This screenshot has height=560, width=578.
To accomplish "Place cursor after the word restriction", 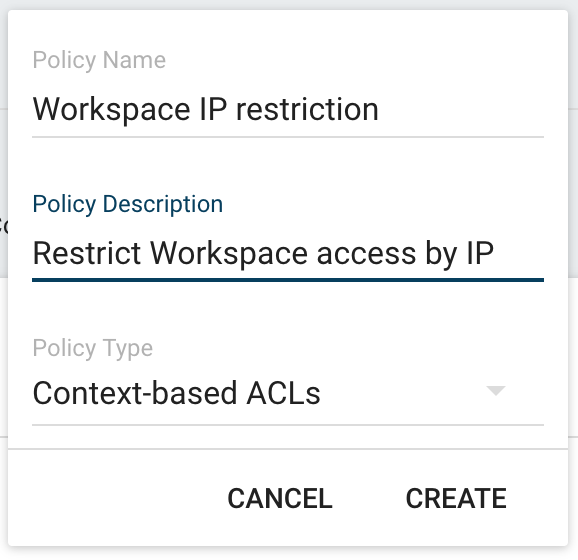I will pos(380,109).
